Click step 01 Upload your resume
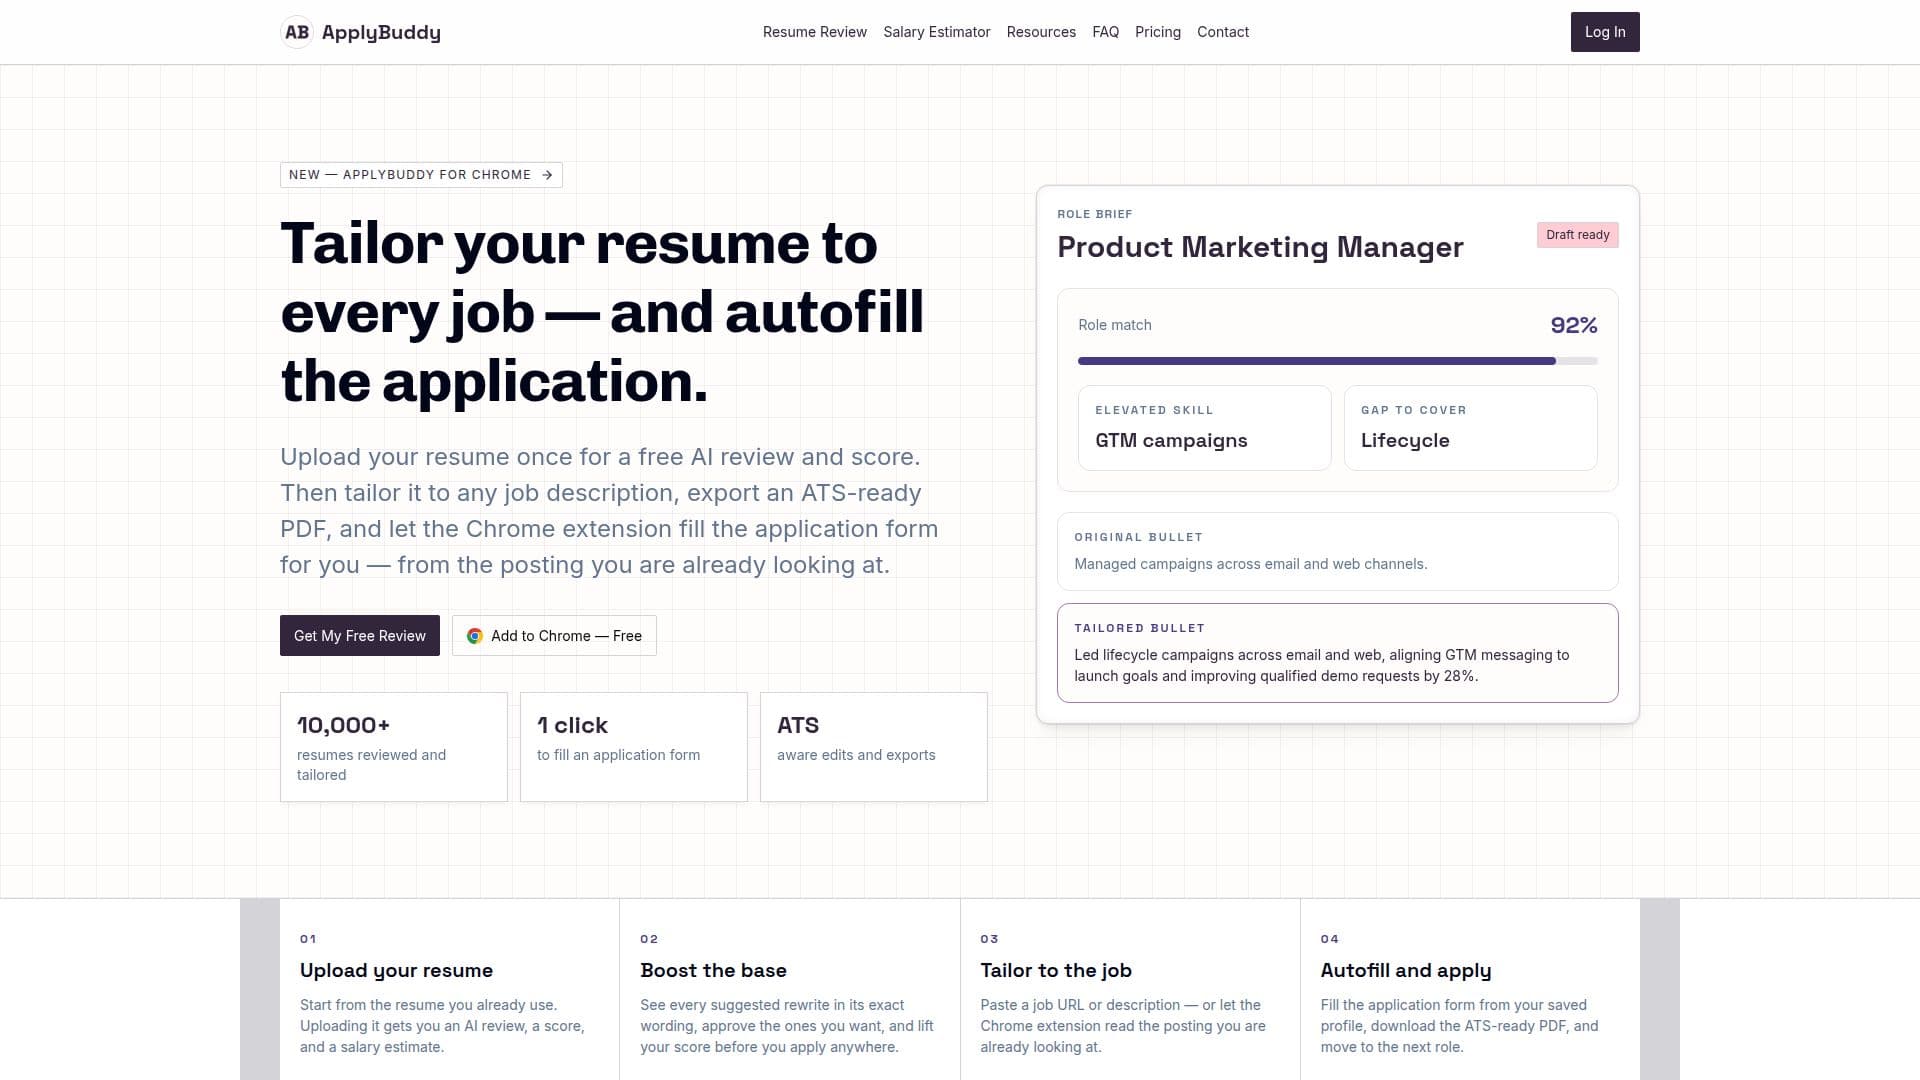The height and width of the screenshot is (1080, 1920). coord(449,990)
